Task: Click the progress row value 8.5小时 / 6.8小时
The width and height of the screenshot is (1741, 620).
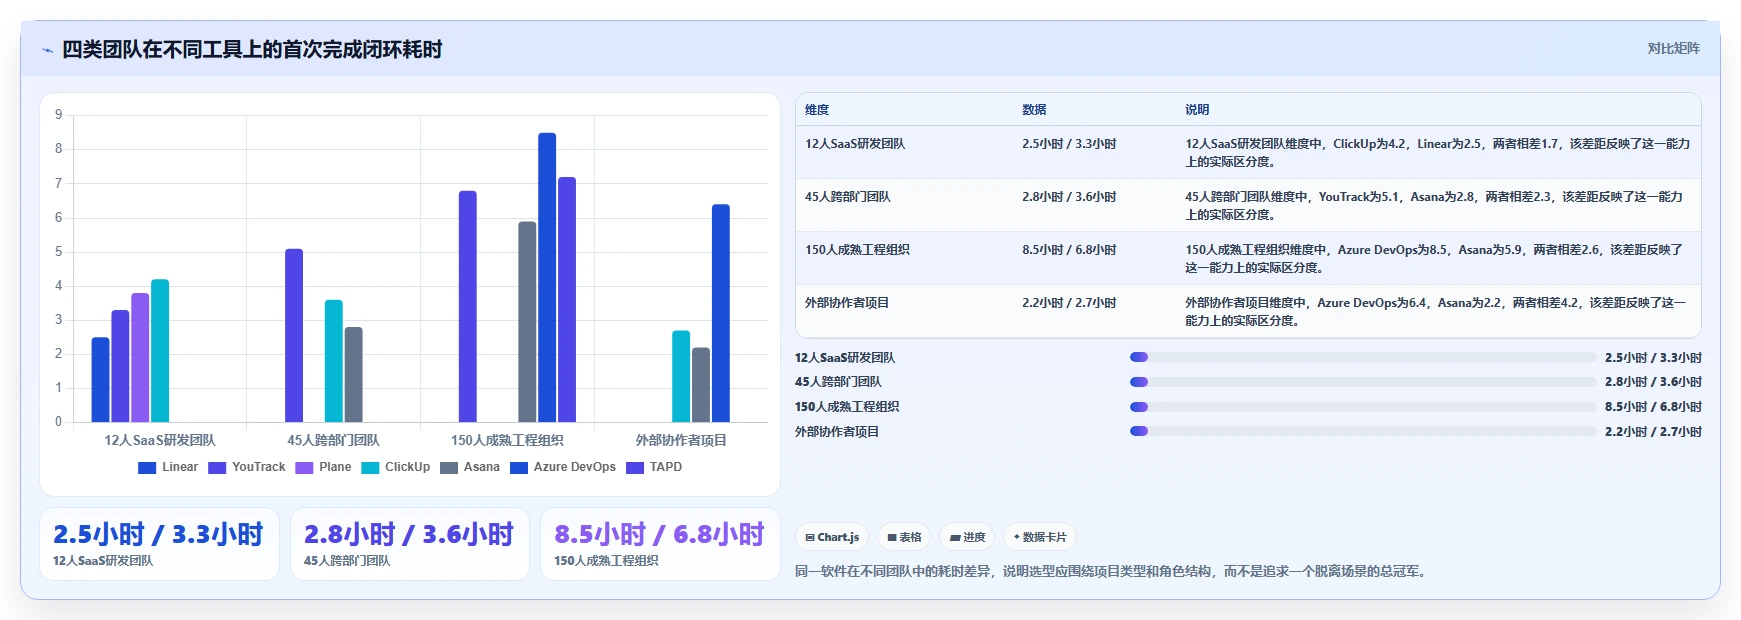Action: pos(1653,407)
